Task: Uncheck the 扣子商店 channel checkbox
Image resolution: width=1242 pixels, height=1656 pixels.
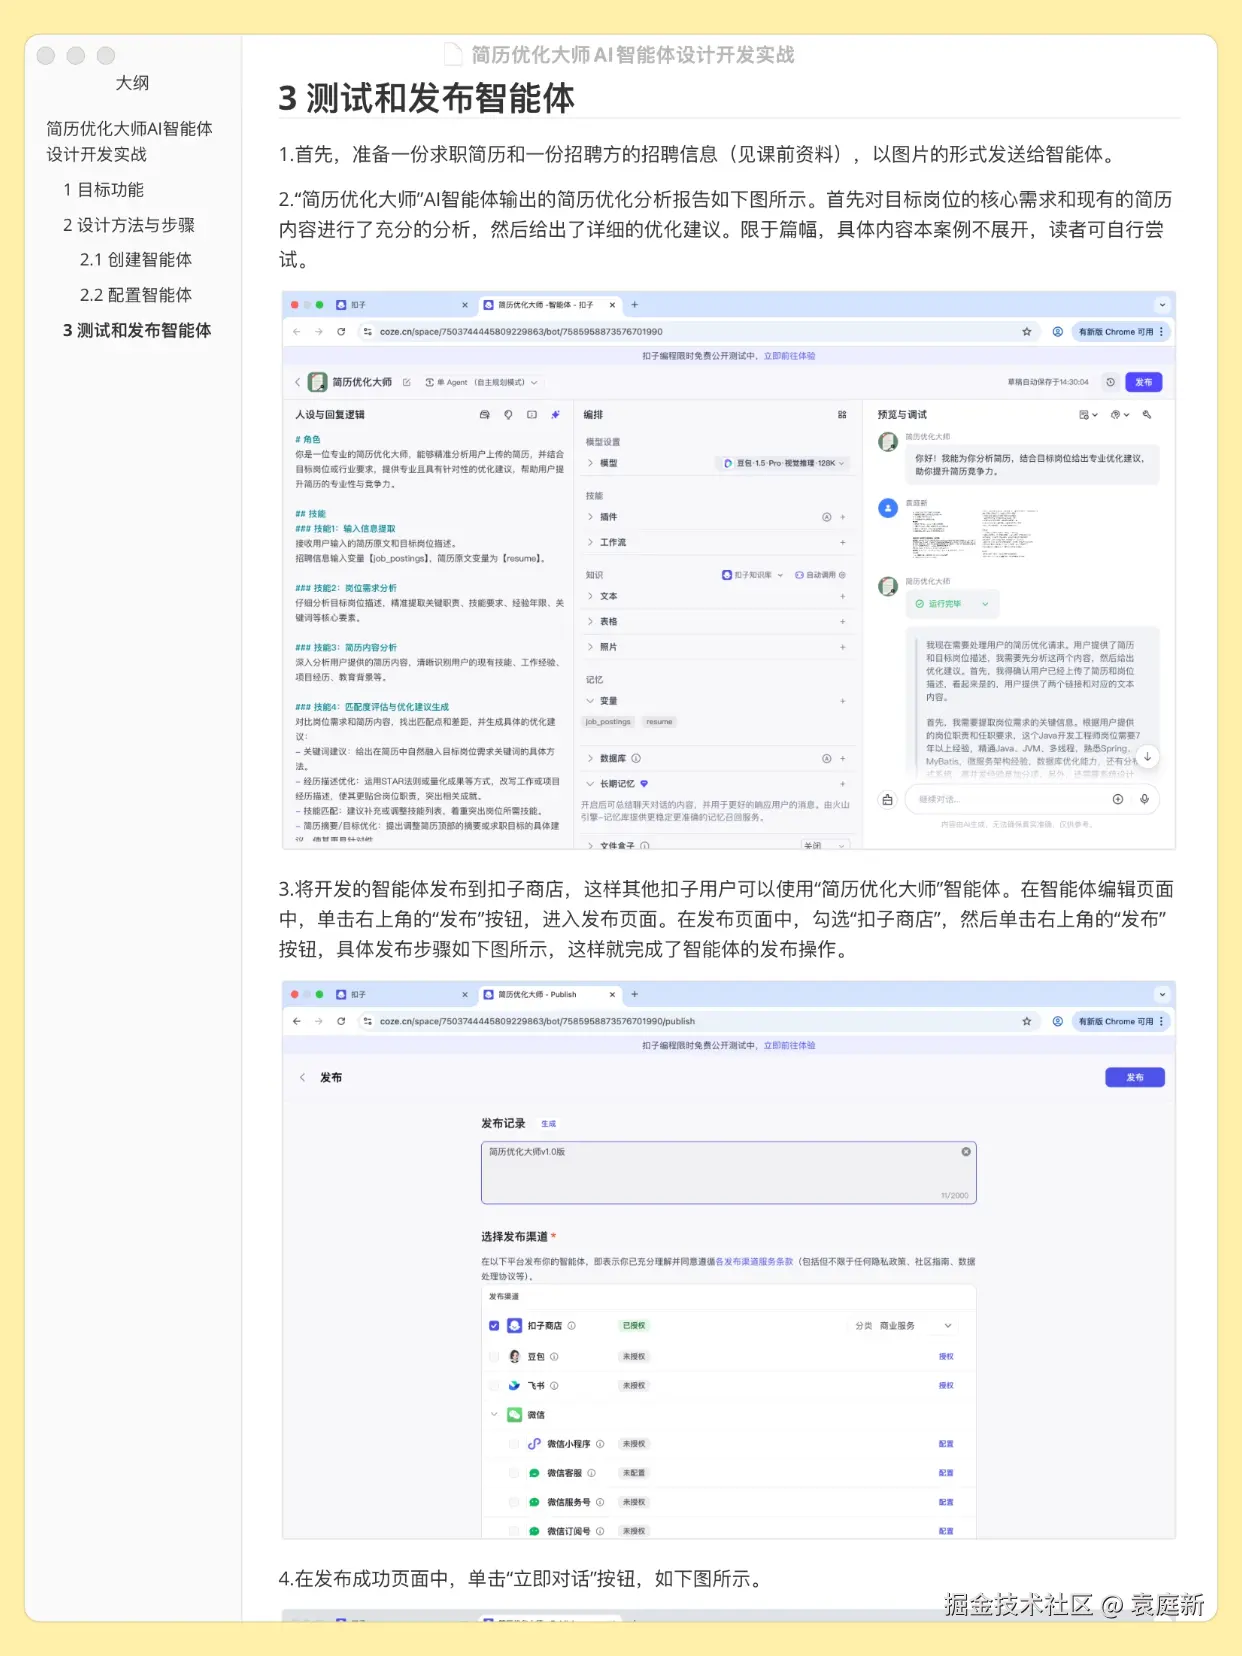Action: click(494, 1326)
